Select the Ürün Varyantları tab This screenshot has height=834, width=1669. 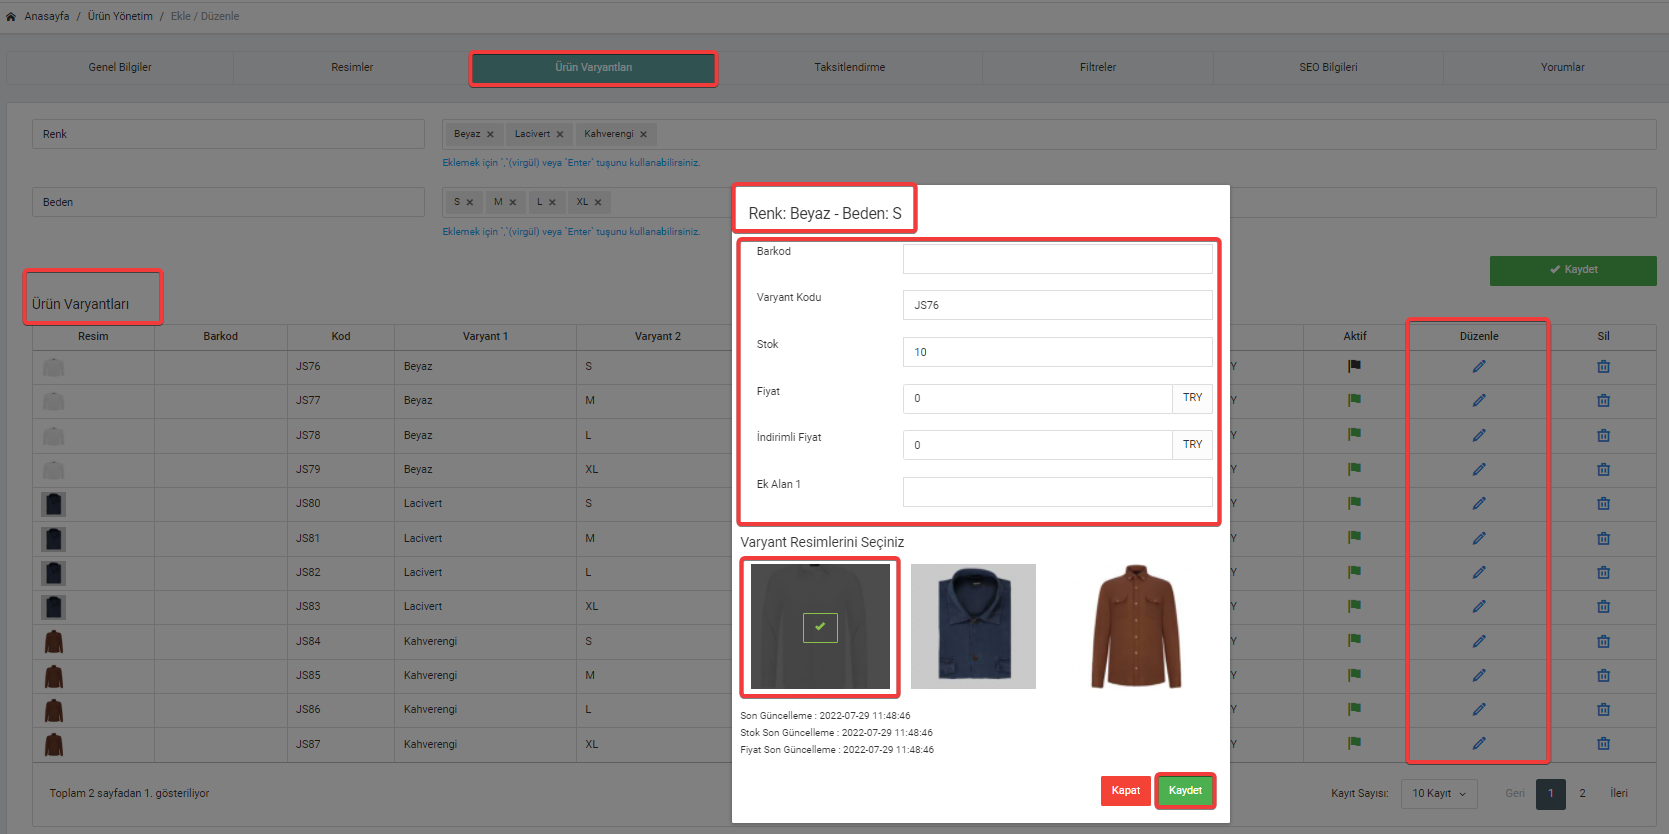594,67
